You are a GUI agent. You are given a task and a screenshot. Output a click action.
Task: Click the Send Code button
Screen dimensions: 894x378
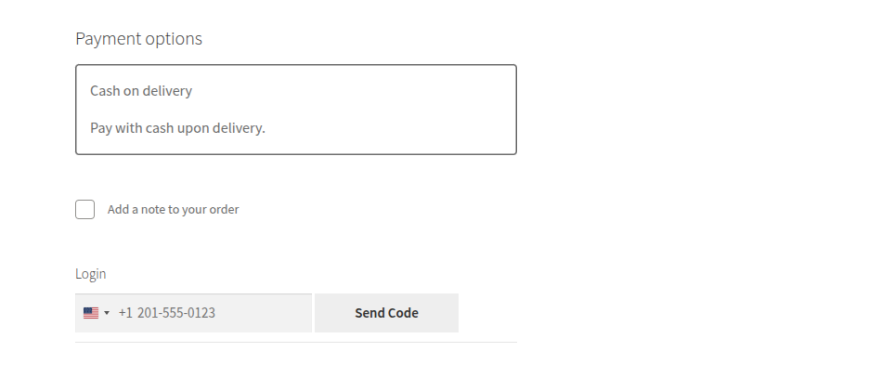(x=387, y=313)
